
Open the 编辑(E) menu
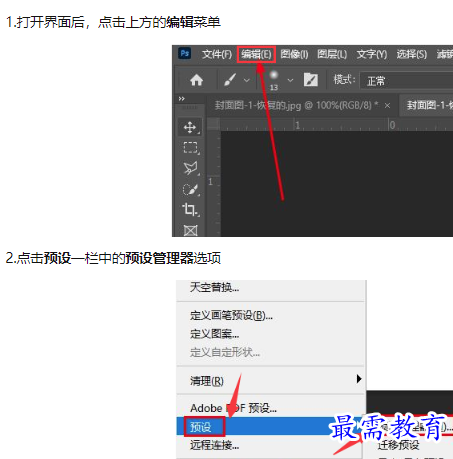click(x=256, y=54)
